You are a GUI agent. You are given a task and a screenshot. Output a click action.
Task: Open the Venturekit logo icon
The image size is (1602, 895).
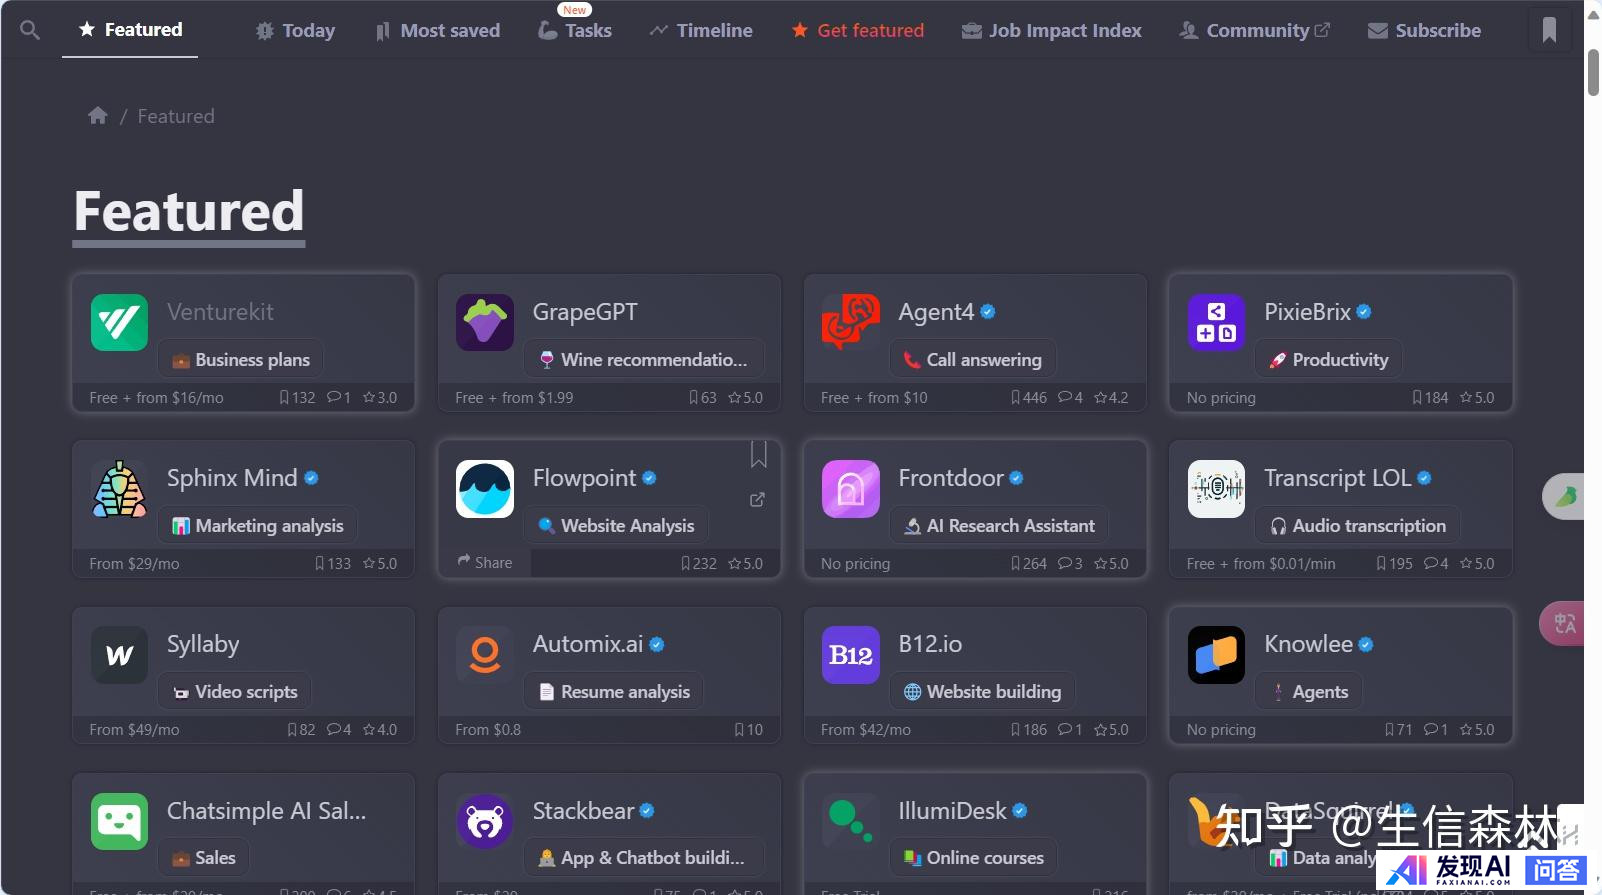pyautogui.click(x=119, y=322)
